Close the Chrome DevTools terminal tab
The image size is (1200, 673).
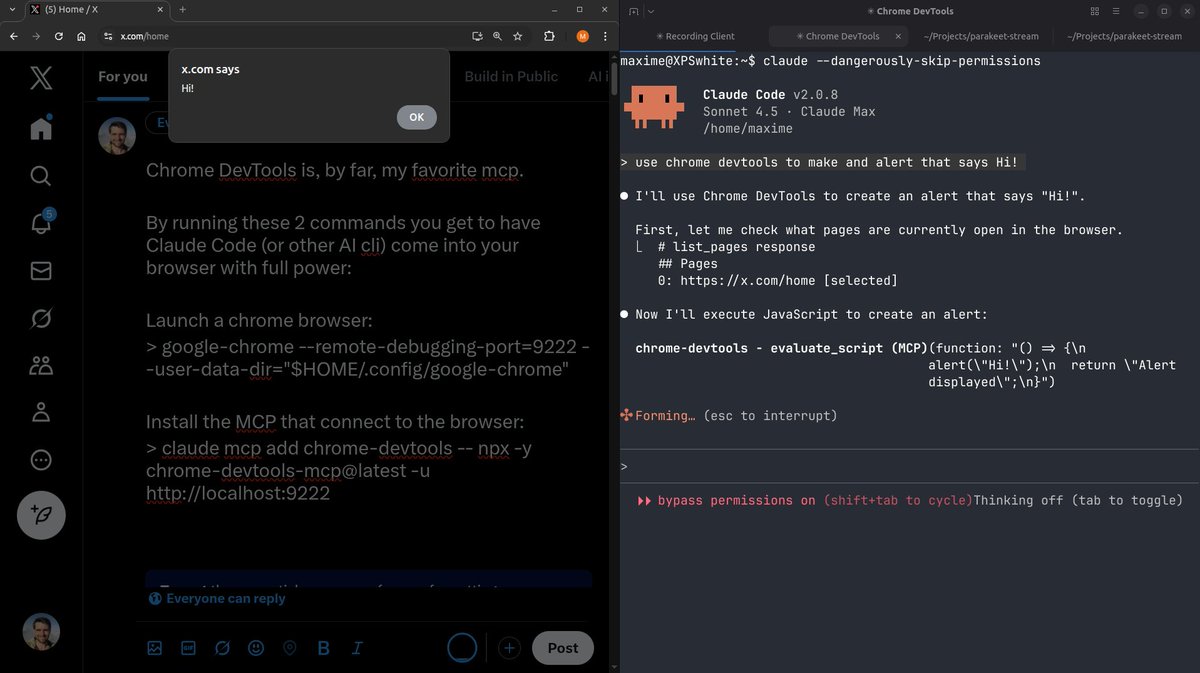(x=898, y=36)
